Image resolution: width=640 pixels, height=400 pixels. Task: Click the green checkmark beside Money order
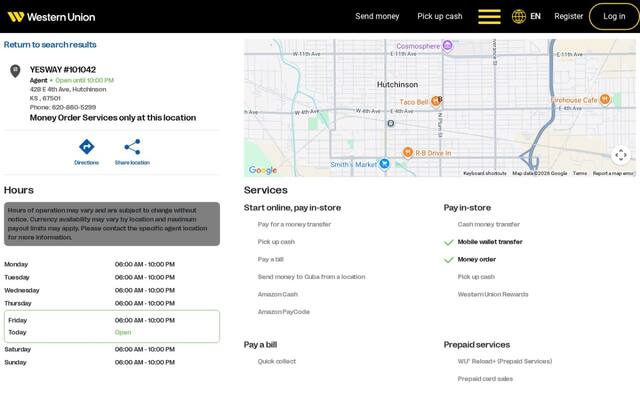[449, 260]
